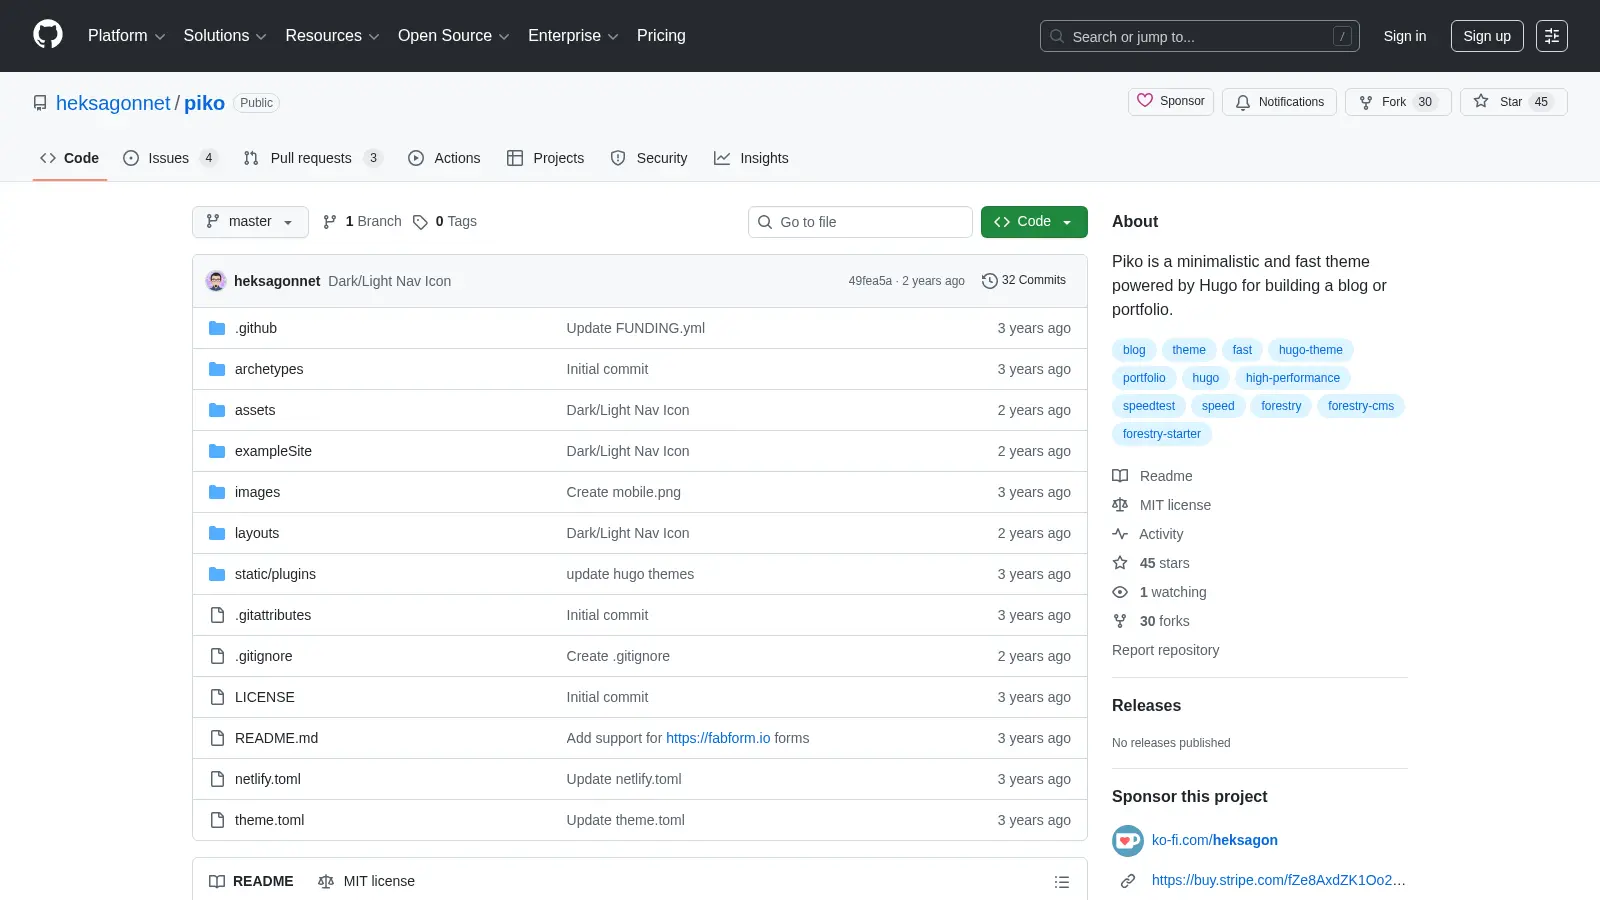
Task: Switch to the Pull requests tab
Action: 313,158
